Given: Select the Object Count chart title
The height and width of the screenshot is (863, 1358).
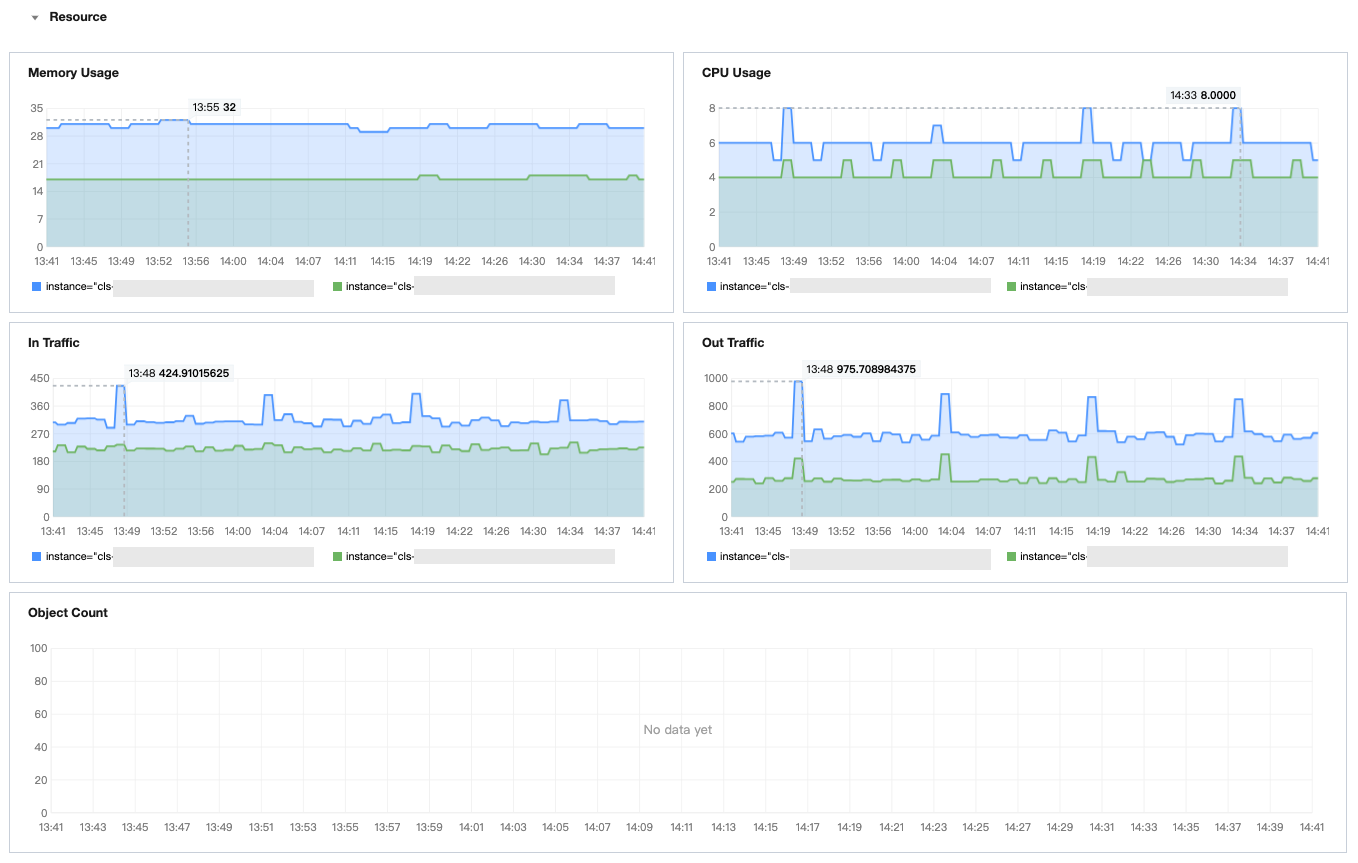Looking at the screenshot, I should tap(68, 613).
